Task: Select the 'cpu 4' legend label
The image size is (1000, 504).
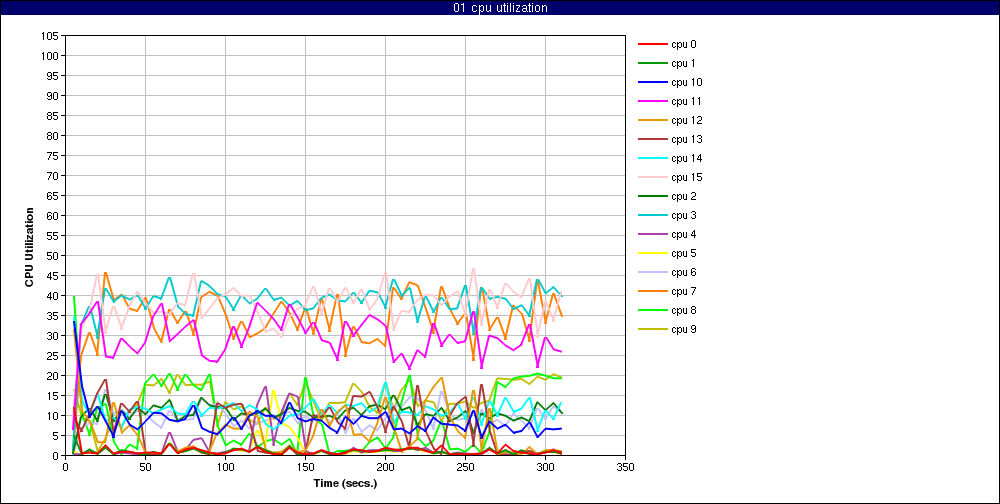Action: [x=683, y=234]
